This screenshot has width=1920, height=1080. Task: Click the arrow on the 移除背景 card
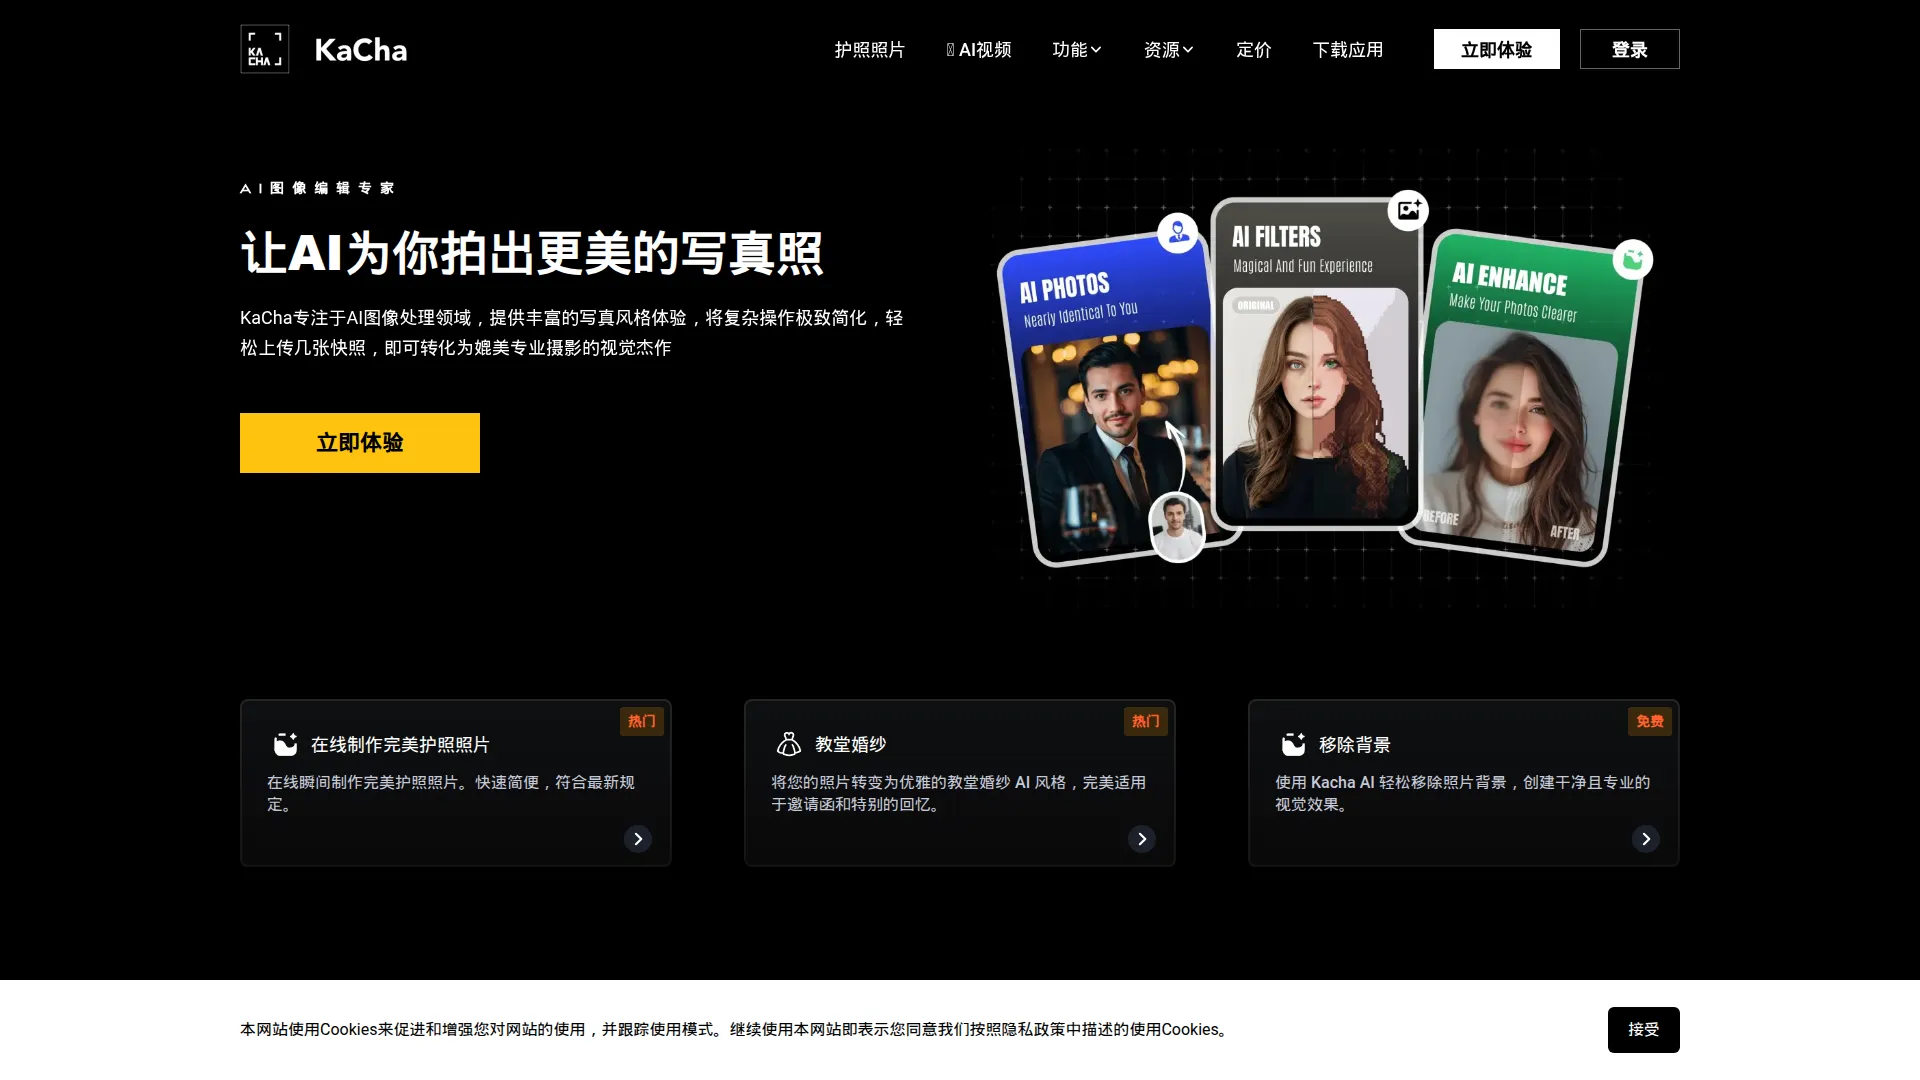[x=1646, y=839]
